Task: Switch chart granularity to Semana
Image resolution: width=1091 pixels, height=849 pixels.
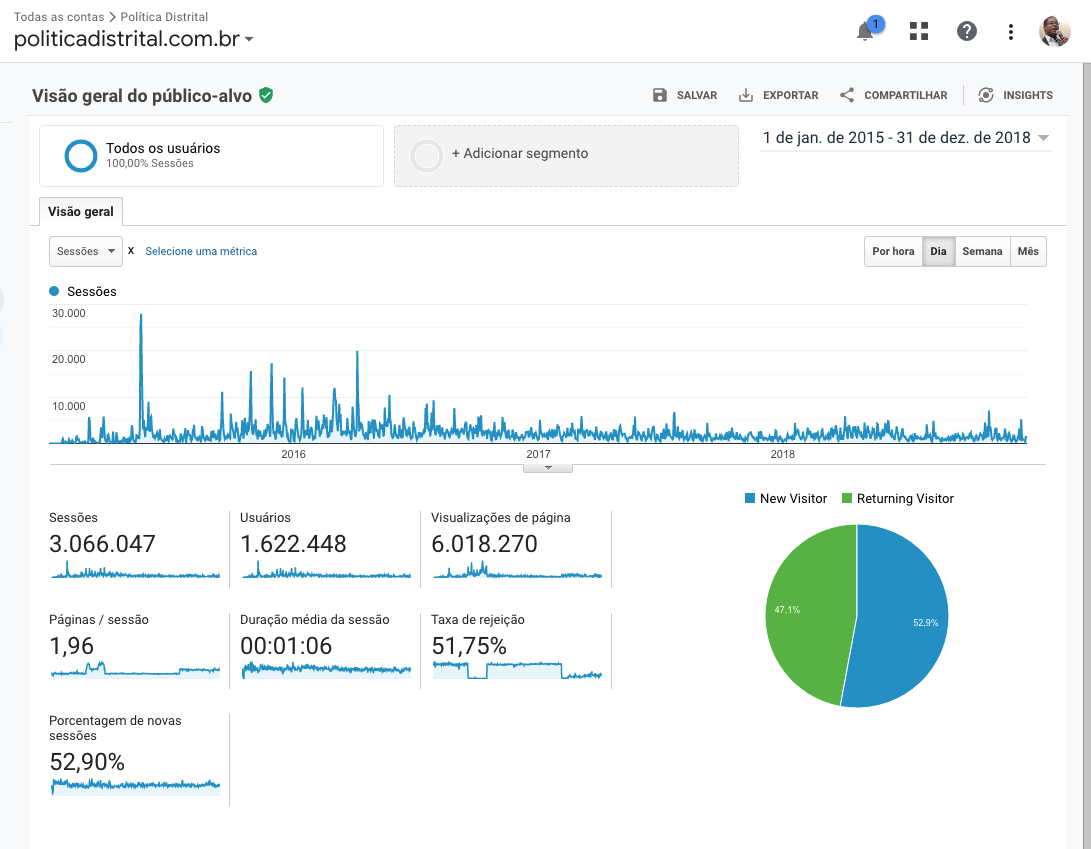Action: click(x=982, y=252)
